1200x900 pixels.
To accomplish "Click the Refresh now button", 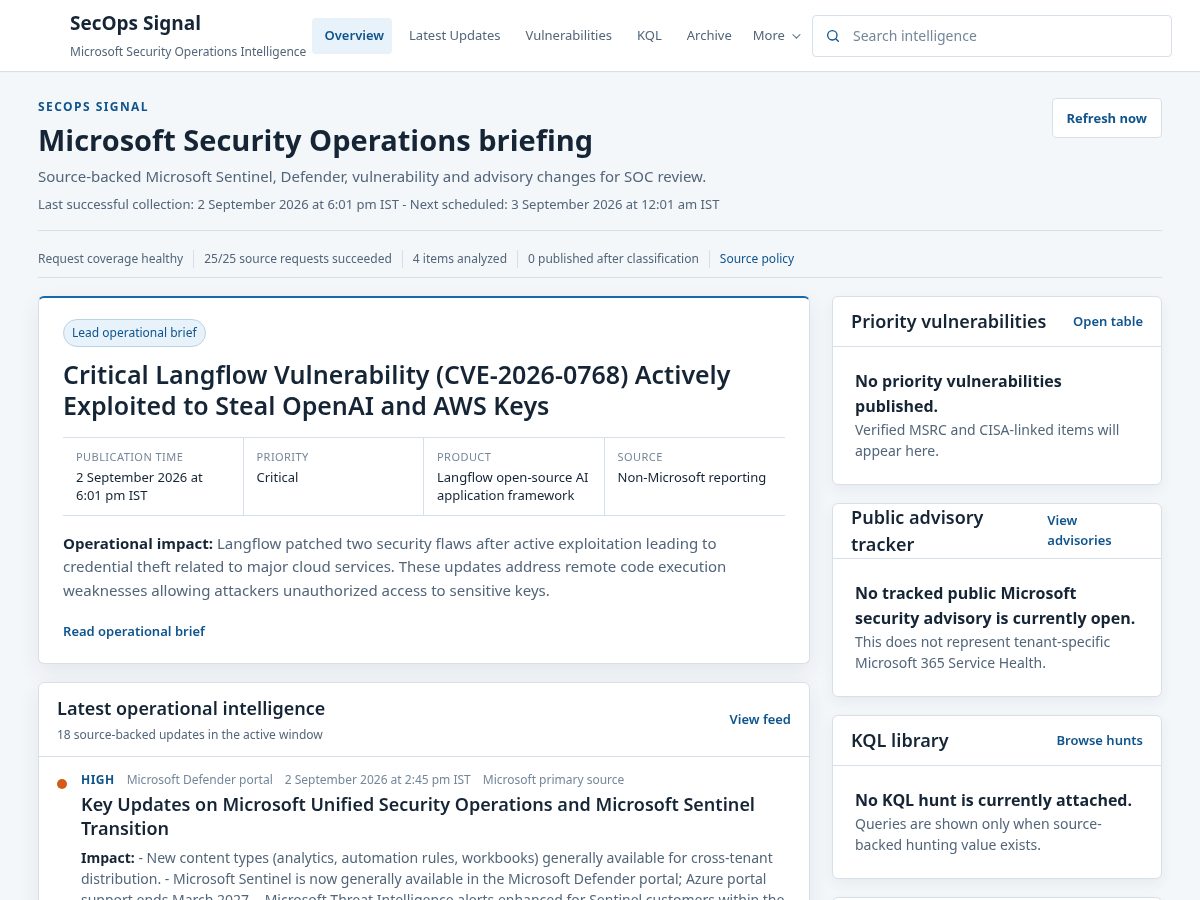I will 1106,118.
